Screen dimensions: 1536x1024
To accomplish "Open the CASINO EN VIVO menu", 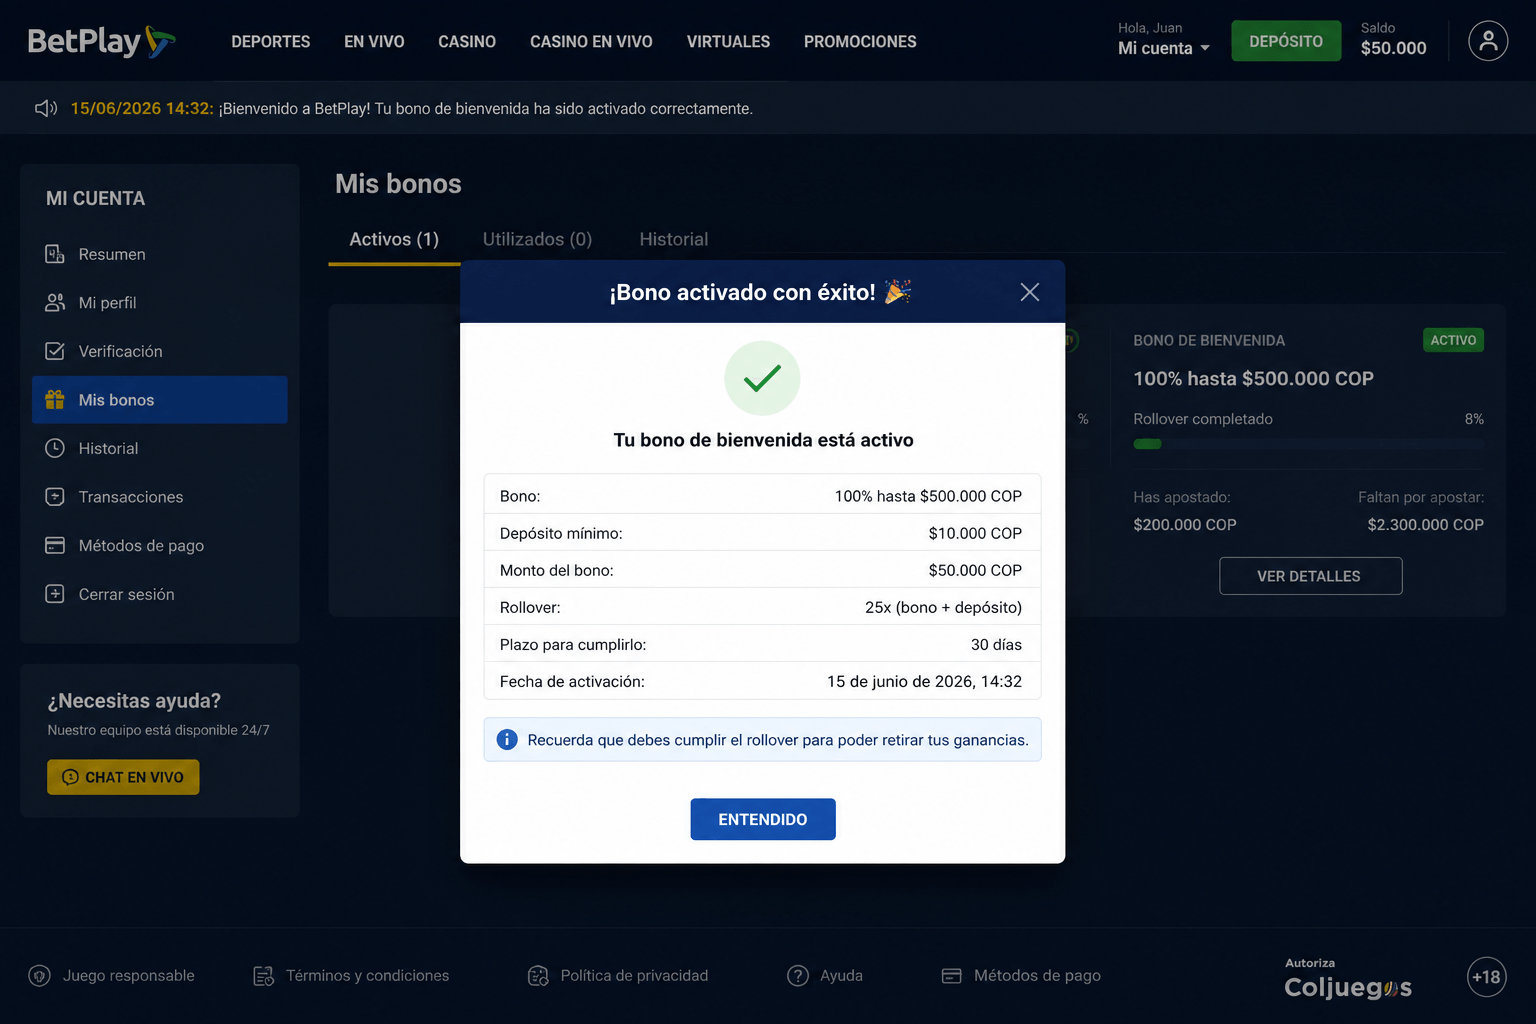I will click(x=591, y=41).
